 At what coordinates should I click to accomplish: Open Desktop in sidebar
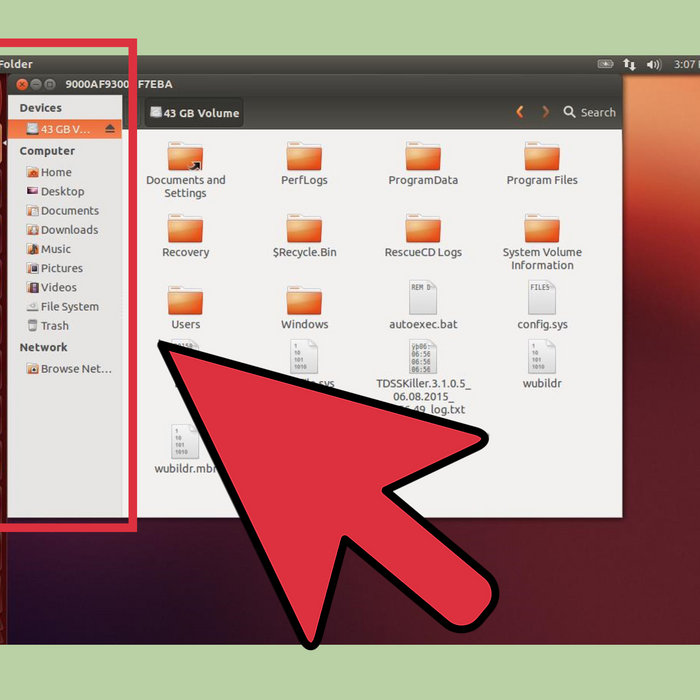click(55, 192)
